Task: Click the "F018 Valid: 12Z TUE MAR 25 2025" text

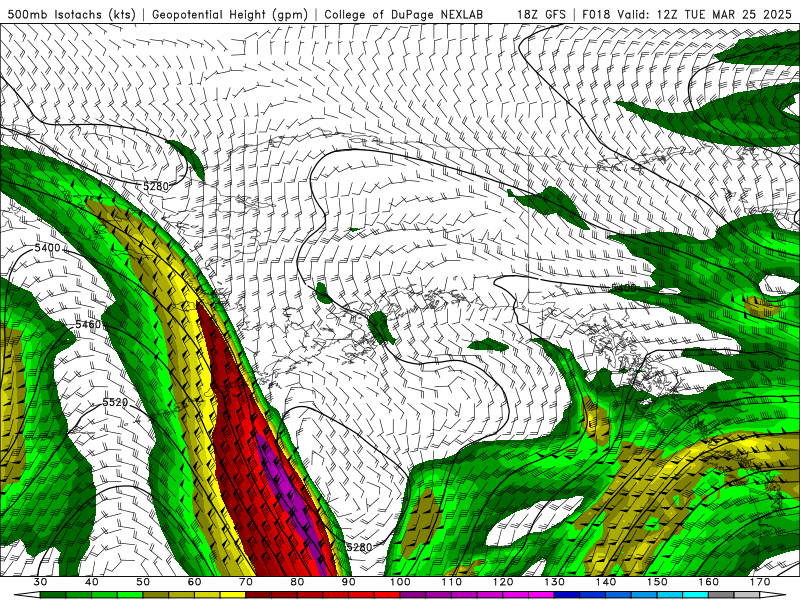Action: (x=687, y=14)
